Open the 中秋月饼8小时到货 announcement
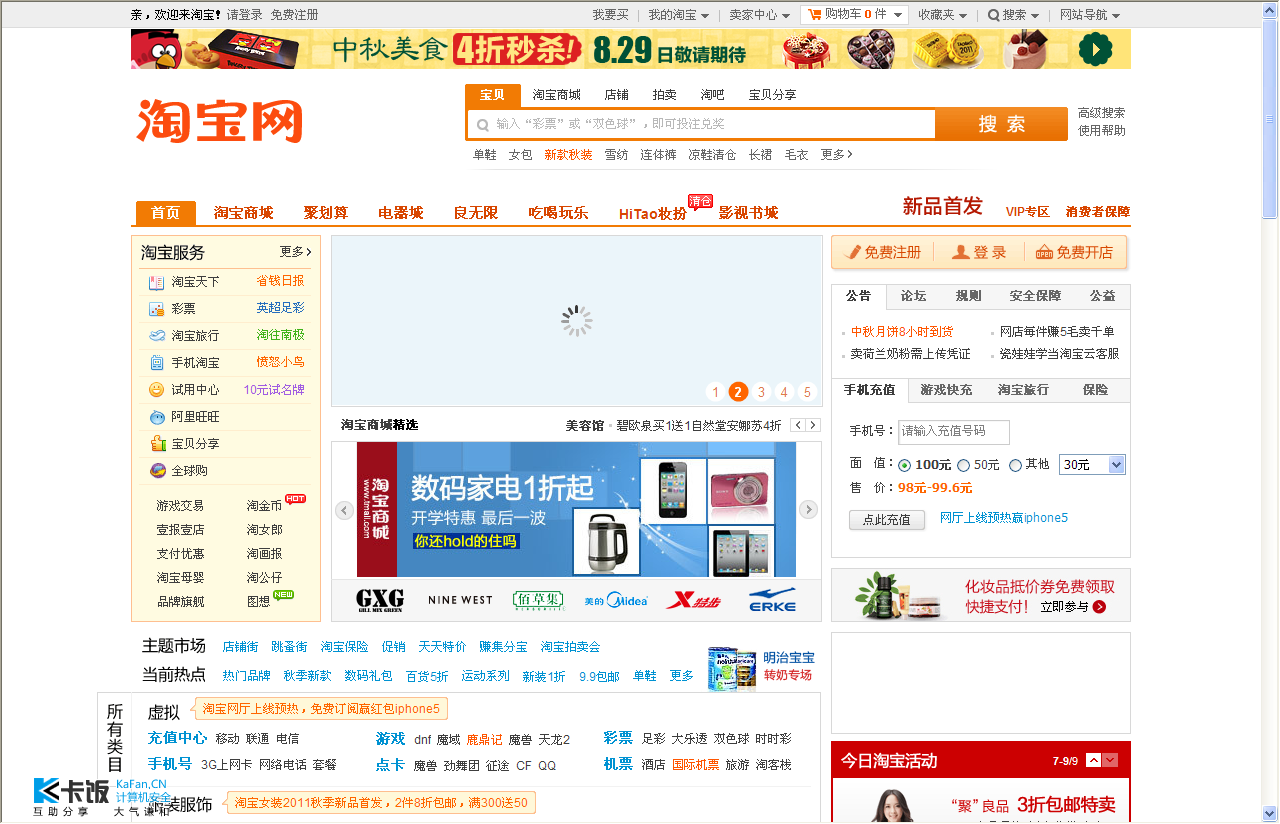Image resolution: width=1280 pixels, height=824 pixels. click(x=902, y=332)
